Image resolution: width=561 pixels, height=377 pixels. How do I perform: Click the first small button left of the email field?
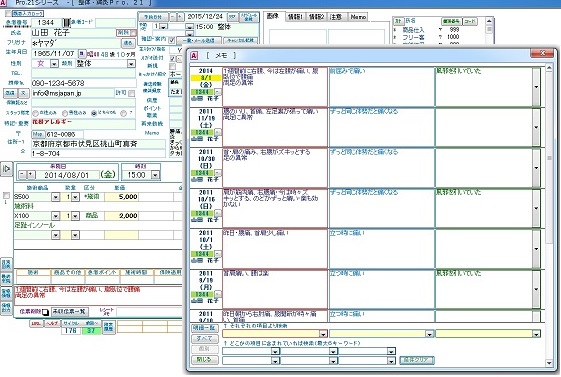[x=10, y=93]
